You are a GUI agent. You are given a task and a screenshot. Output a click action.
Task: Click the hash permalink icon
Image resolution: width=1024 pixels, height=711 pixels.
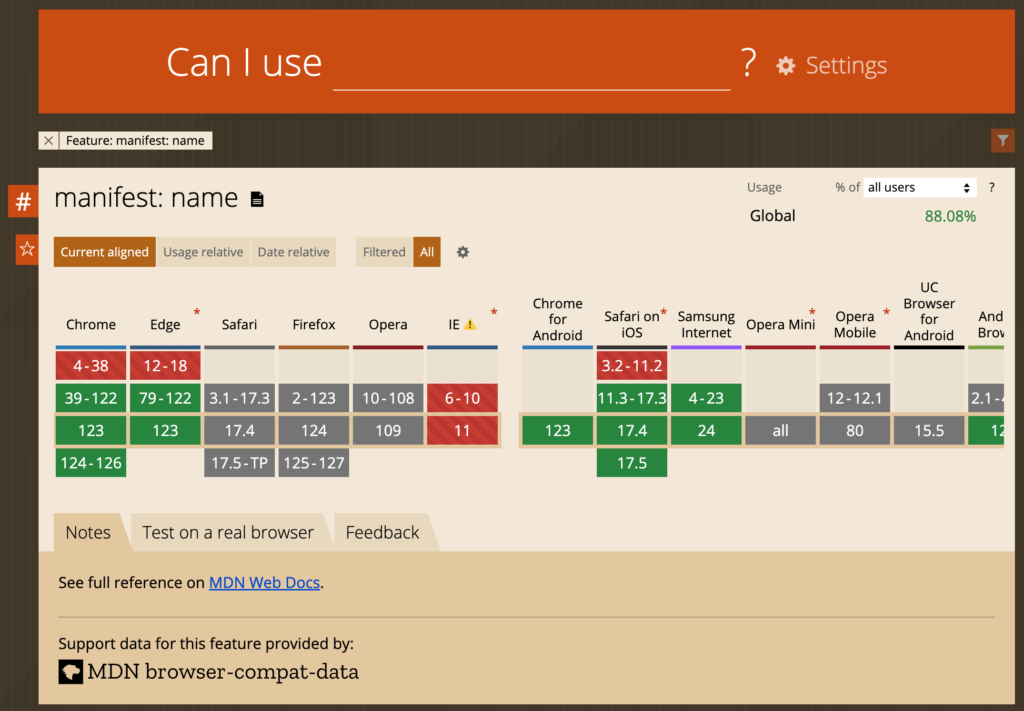click(x=24, y=201)
